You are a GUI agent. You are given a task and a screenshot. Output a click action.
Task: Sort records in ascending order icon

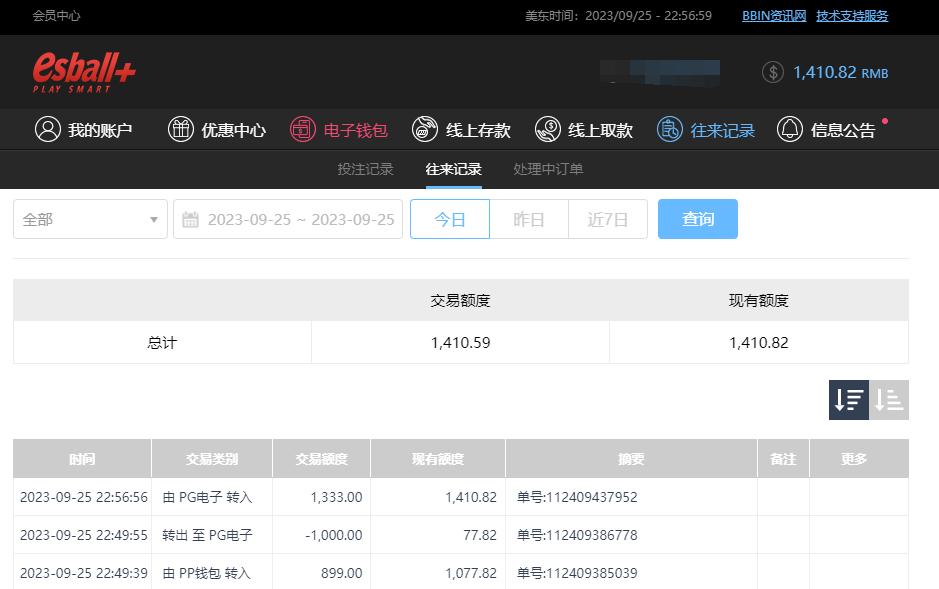(x=889, y=400)
